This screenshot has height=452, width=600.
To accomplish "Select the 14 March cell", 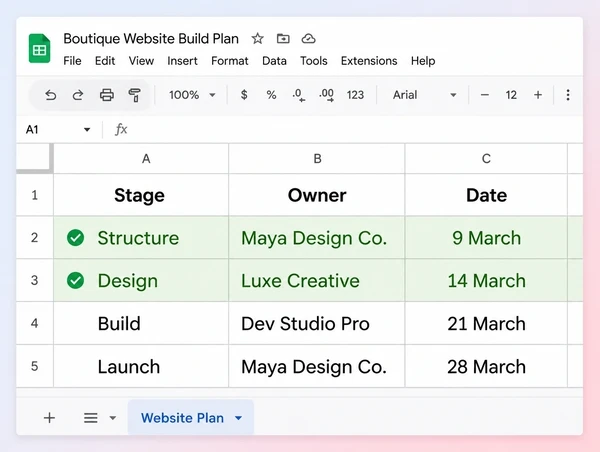I will [x=486, y=281].
